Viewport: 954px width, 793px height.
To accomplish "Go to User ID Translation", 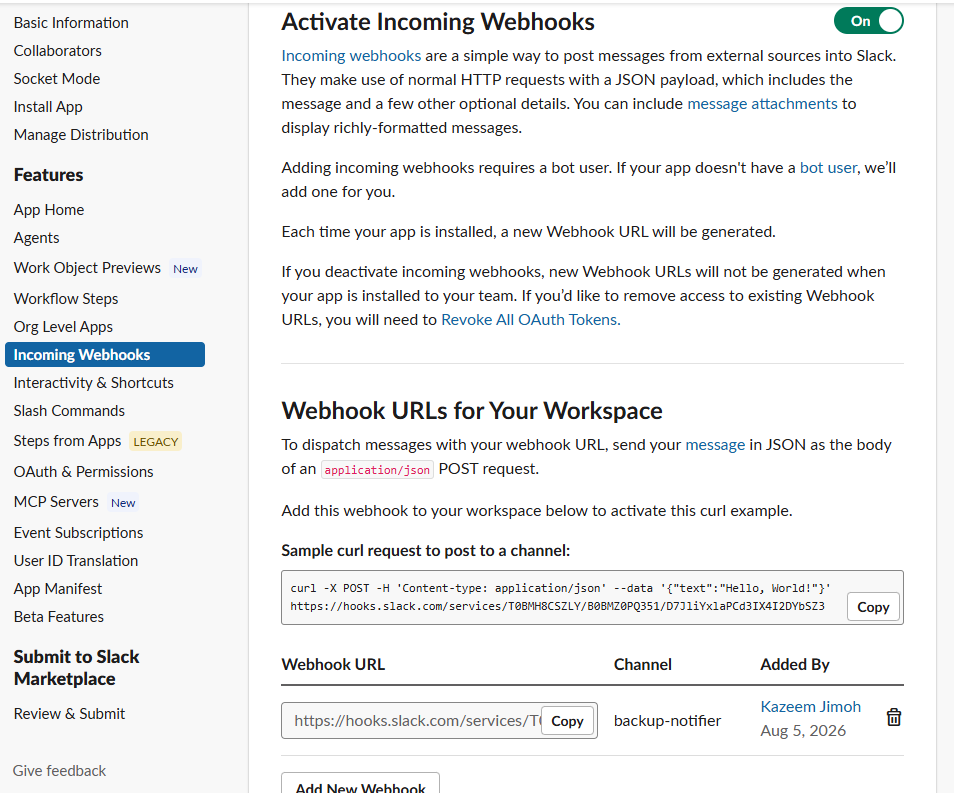I will click(76, 561).
